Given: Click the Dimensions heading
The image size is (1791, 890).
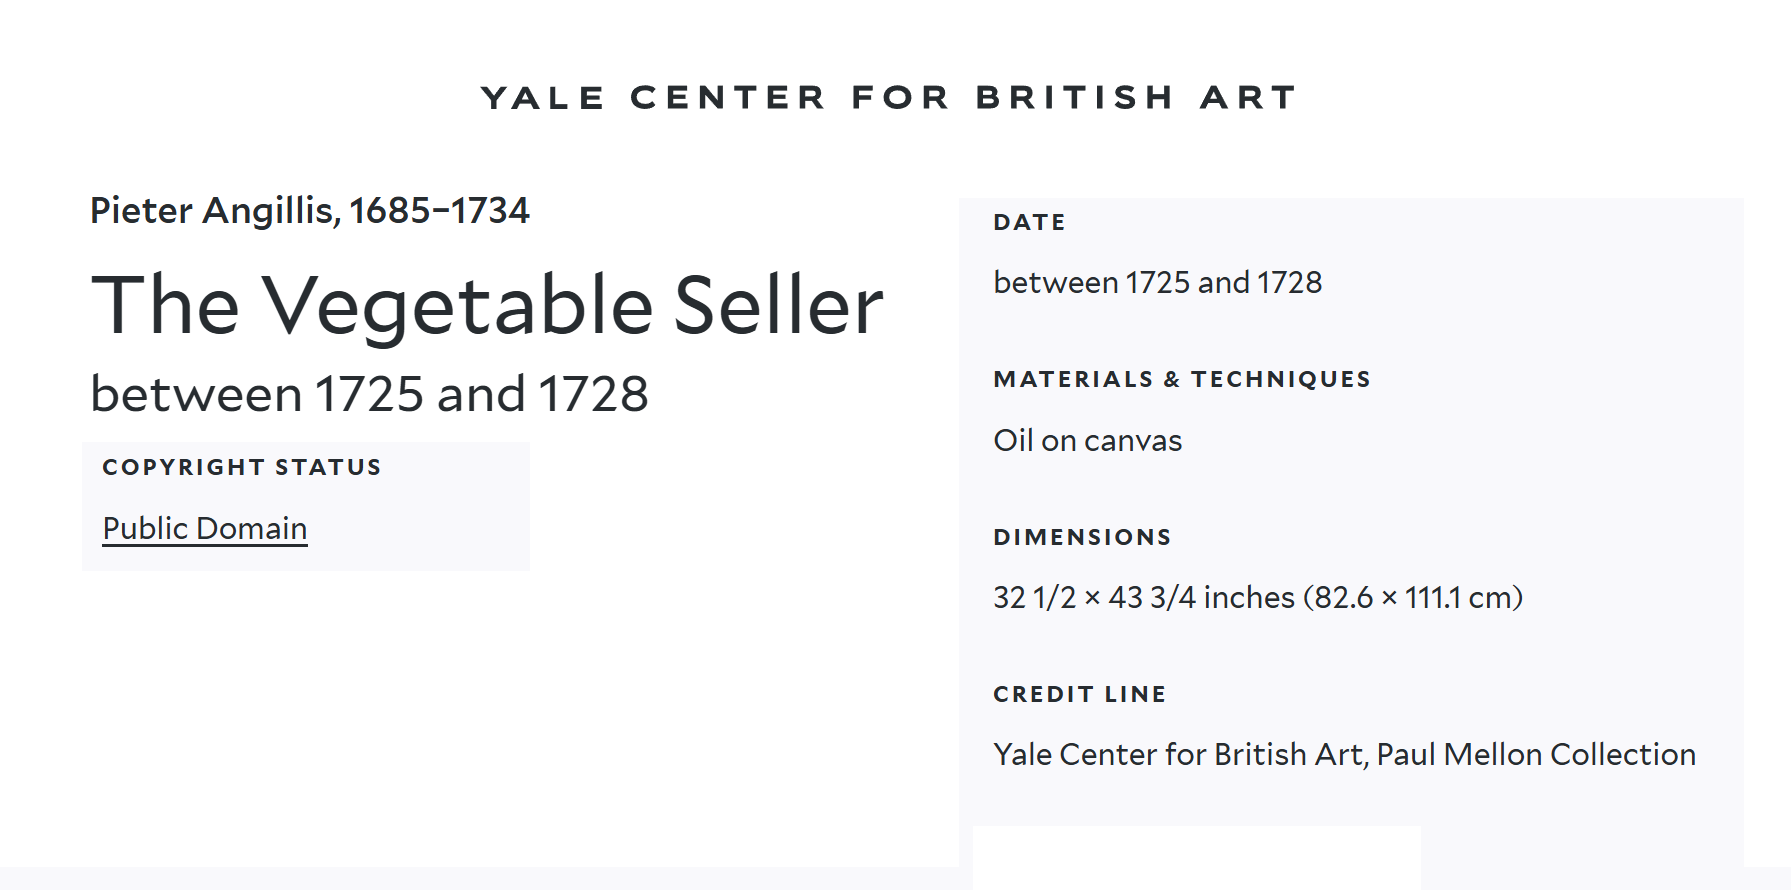Looking at the screenshot, I should tap(1082, 537).
